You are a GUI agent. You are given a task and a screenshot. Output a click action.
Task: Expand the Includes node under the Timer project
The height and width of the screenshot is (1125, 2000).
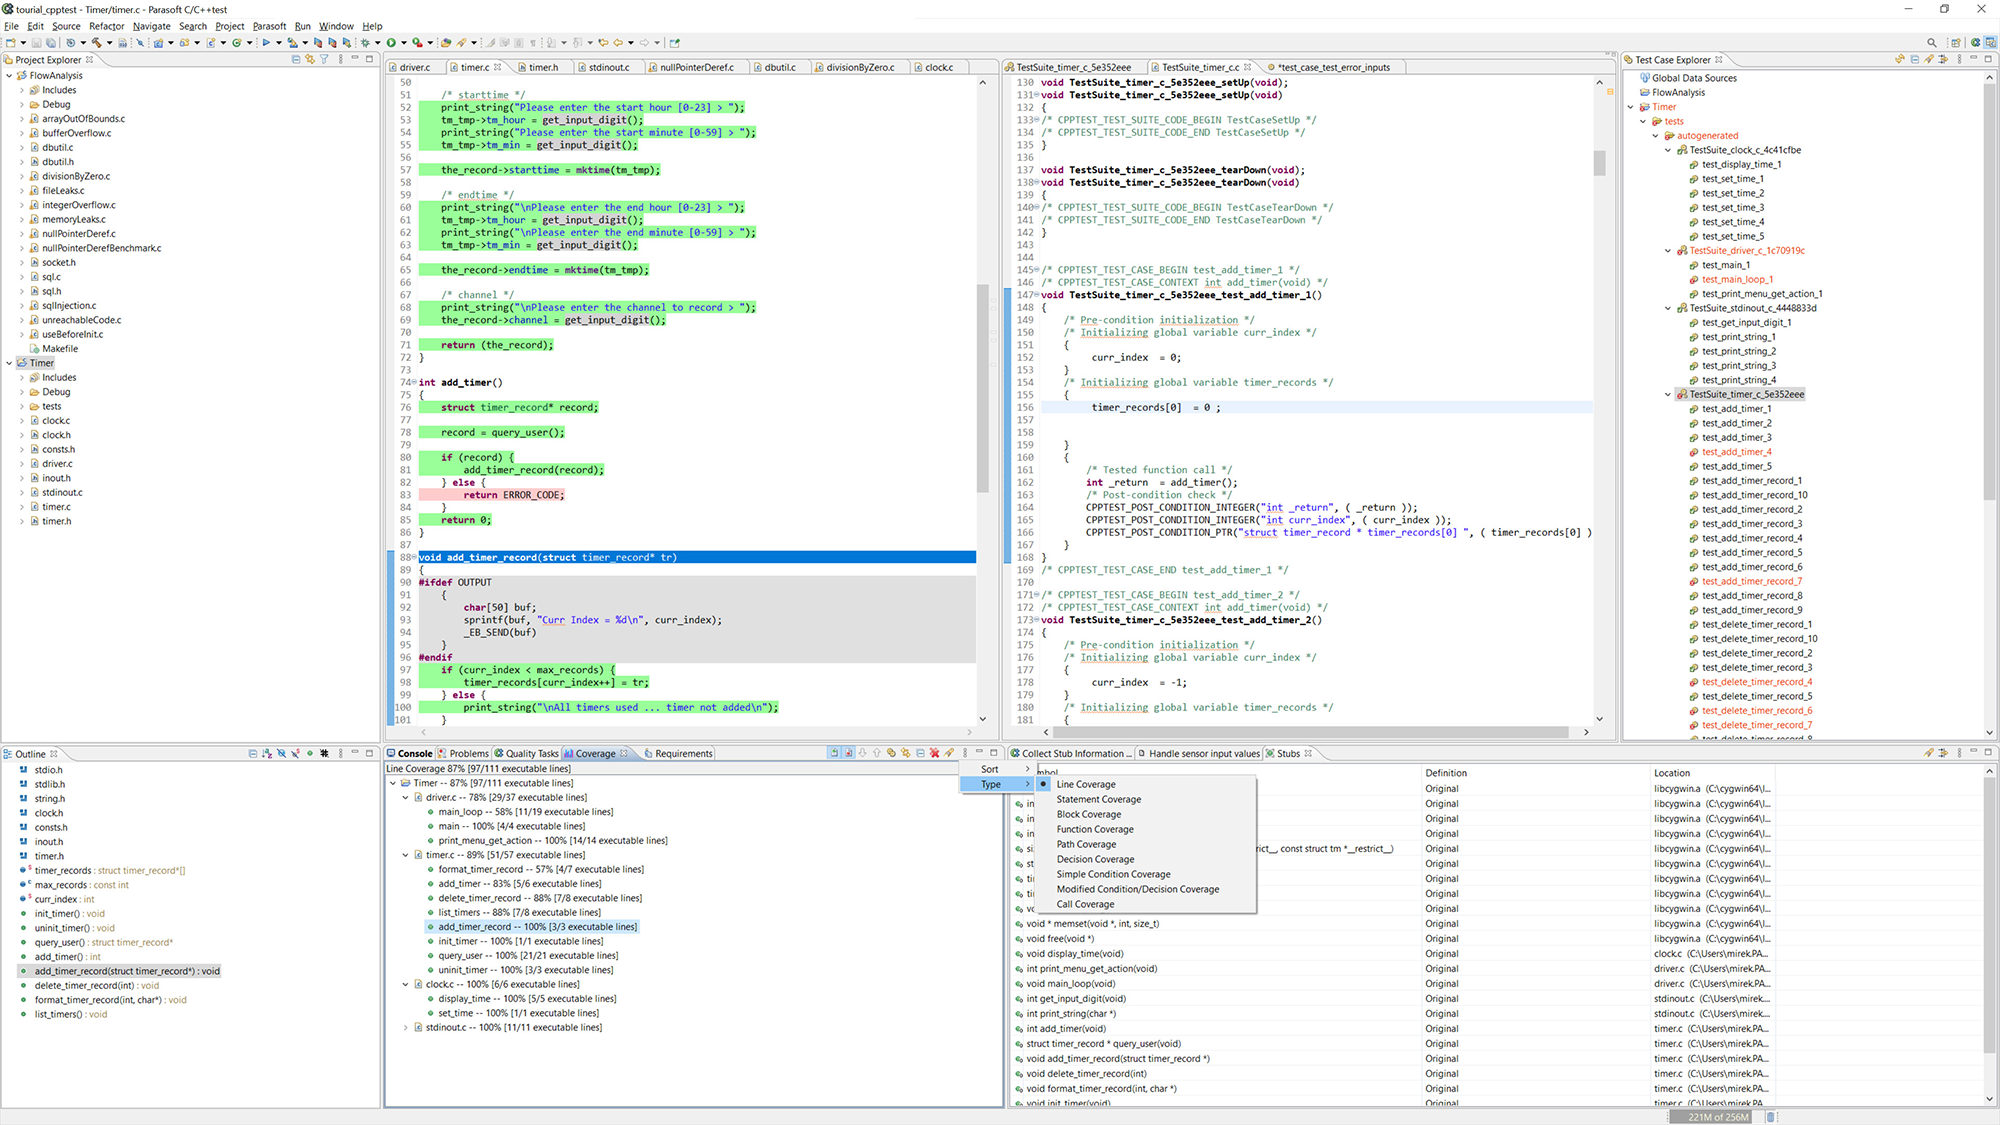tap(20, 377)
